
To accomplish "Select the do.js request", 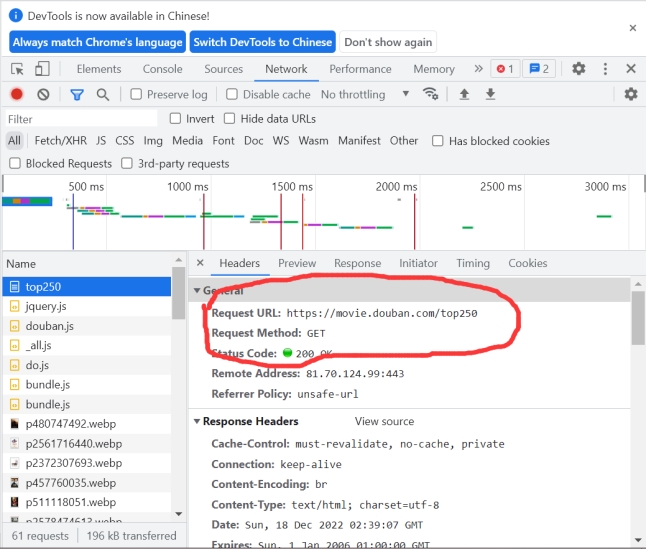I will pos(87,365).
